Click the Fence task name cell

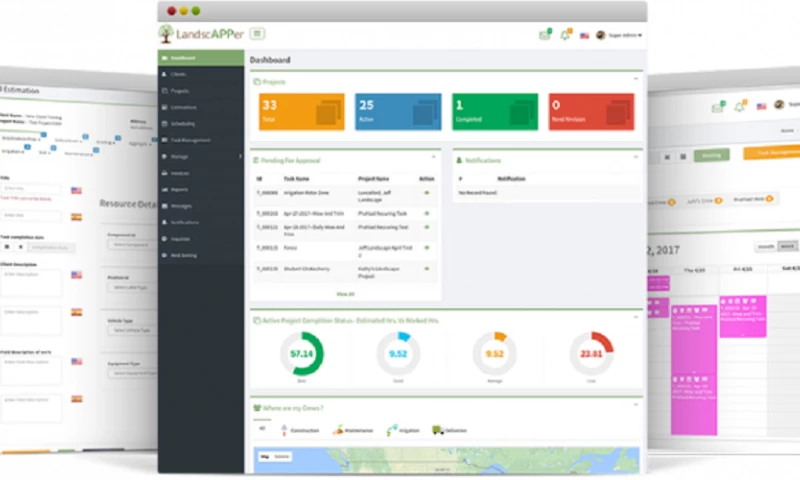[290, 248]
